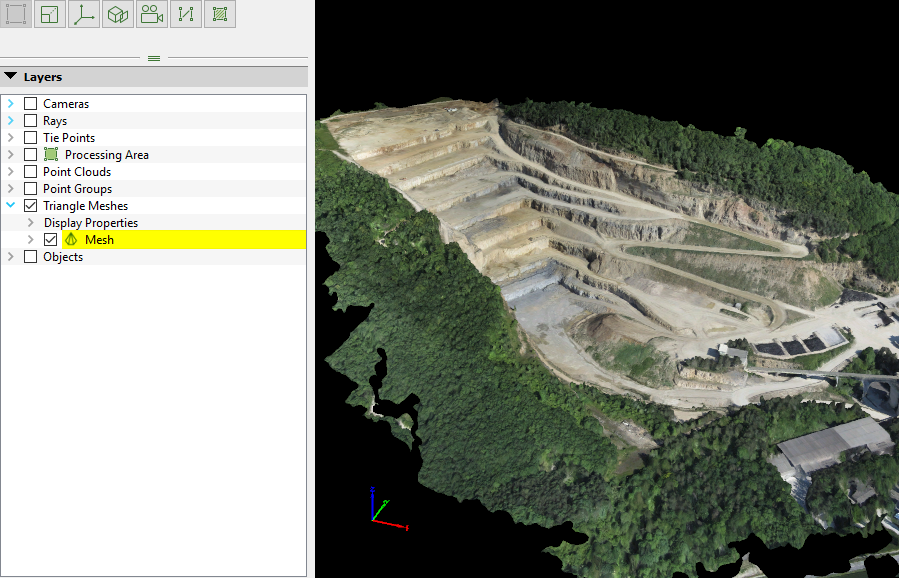
Task: Click the 3D box view toolbar icon
Action: pos(117,14)
